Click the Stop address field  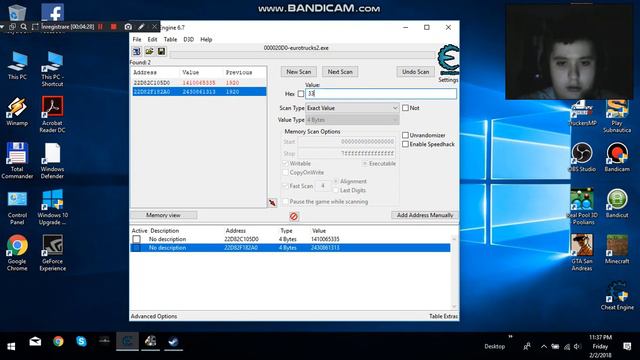click(347, 153)
